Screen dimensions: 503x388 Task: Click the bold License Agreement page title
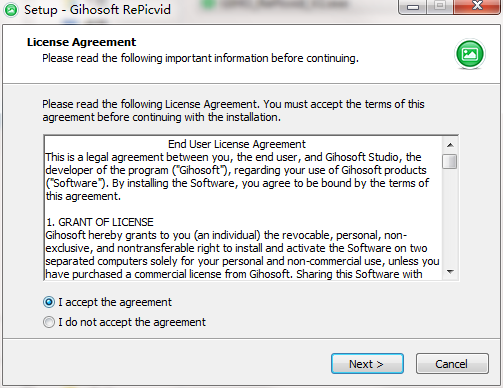point(82,42)
